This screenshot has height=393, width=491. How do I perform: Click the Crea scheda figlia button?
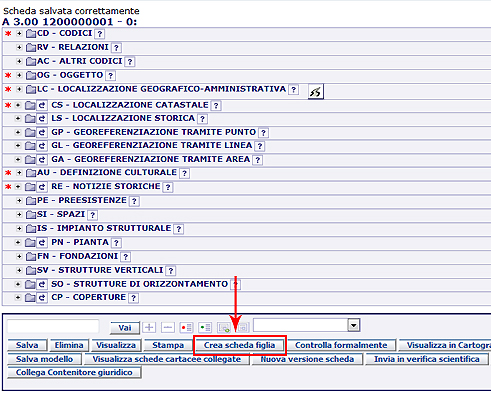point(239,345)
